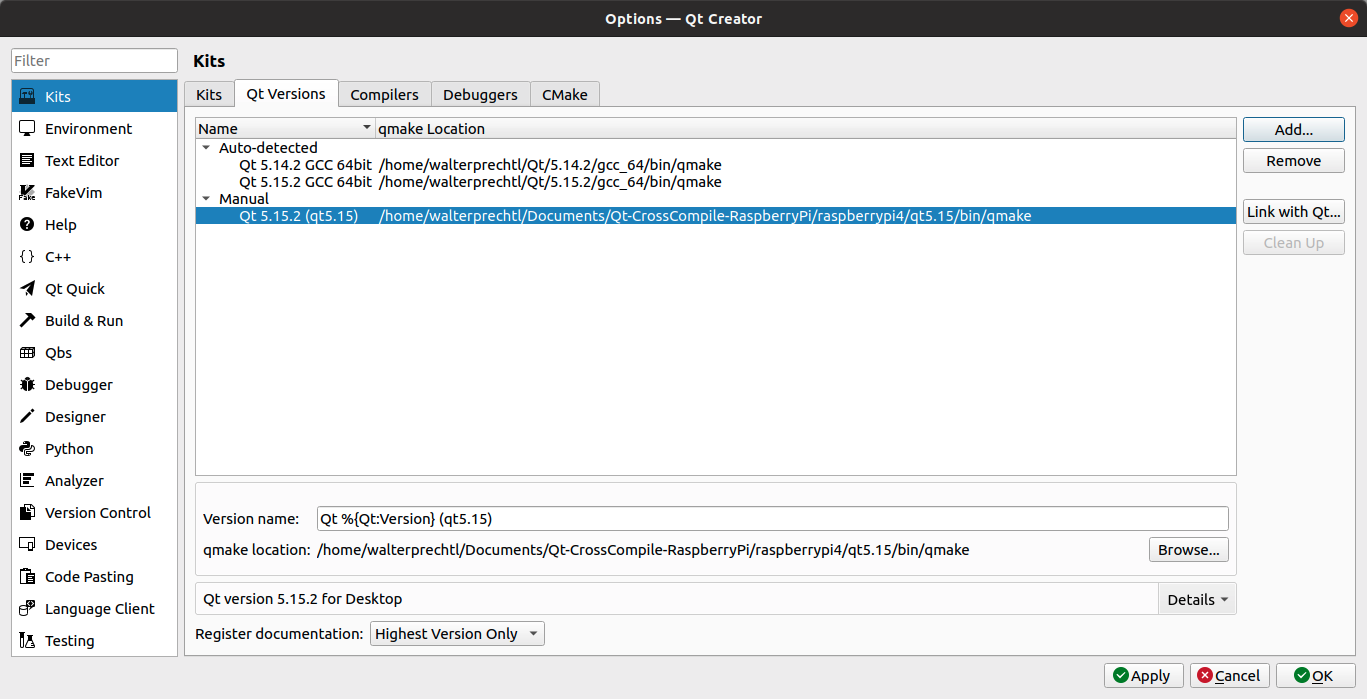Click the Apply button

tap(1144, 676)
